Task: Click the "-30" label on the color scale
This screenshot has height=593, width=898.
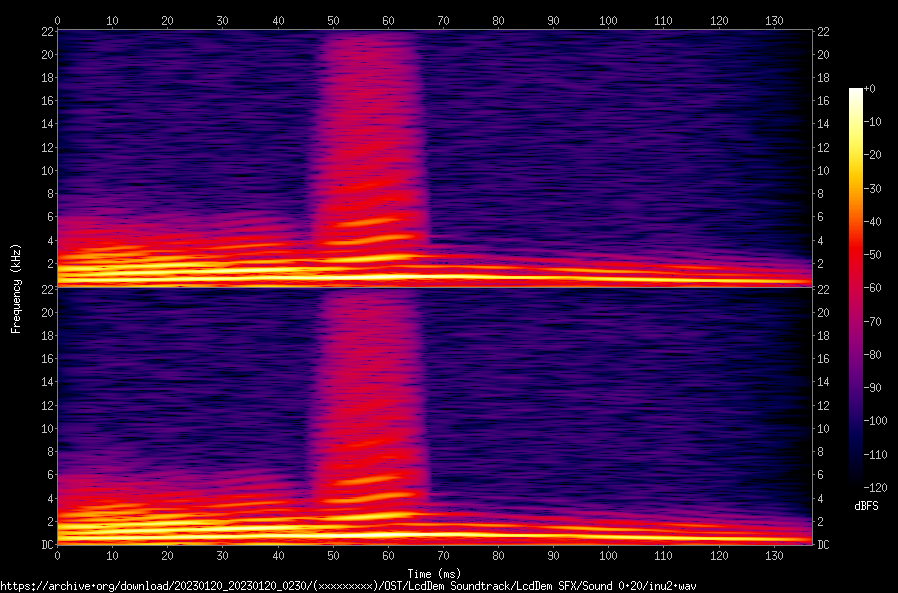Action: [x=871, y=188]
